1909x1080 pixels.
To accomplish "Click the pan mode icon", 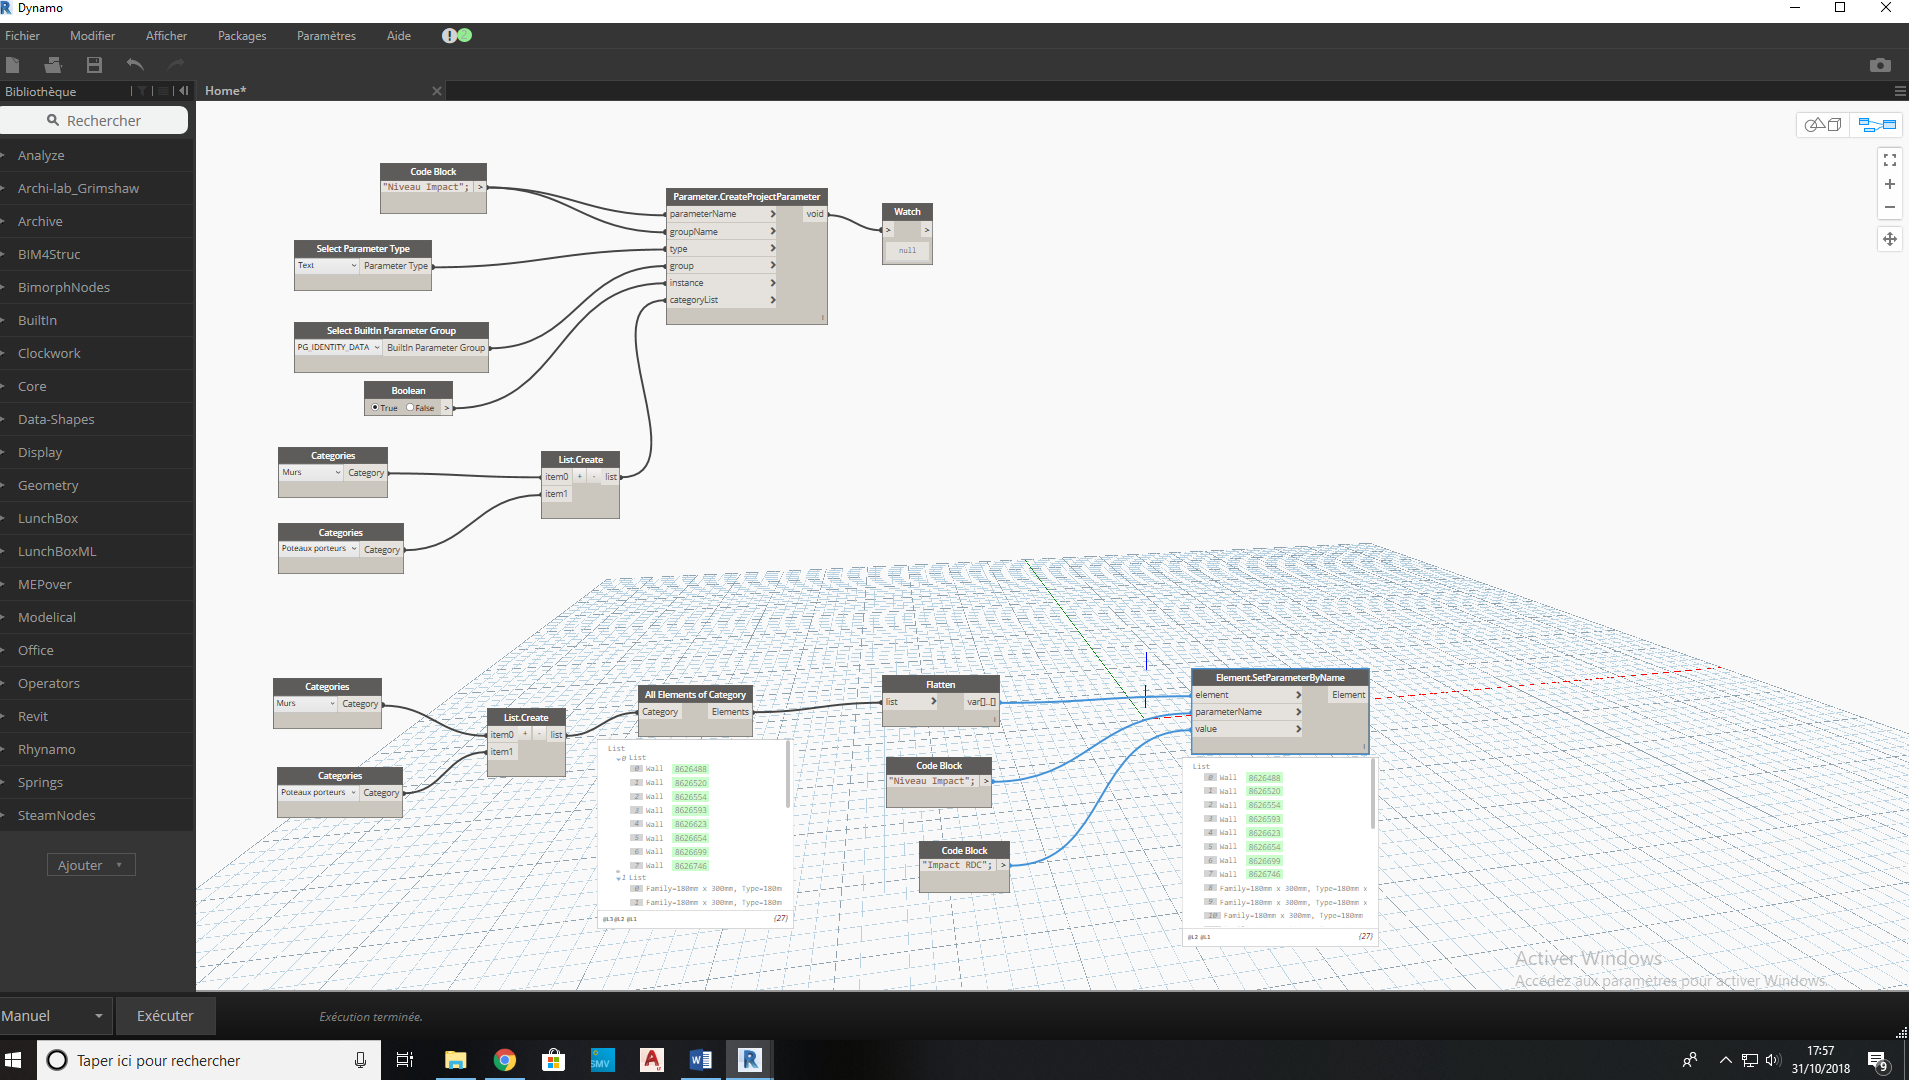I will click(x=1889, y=239).
